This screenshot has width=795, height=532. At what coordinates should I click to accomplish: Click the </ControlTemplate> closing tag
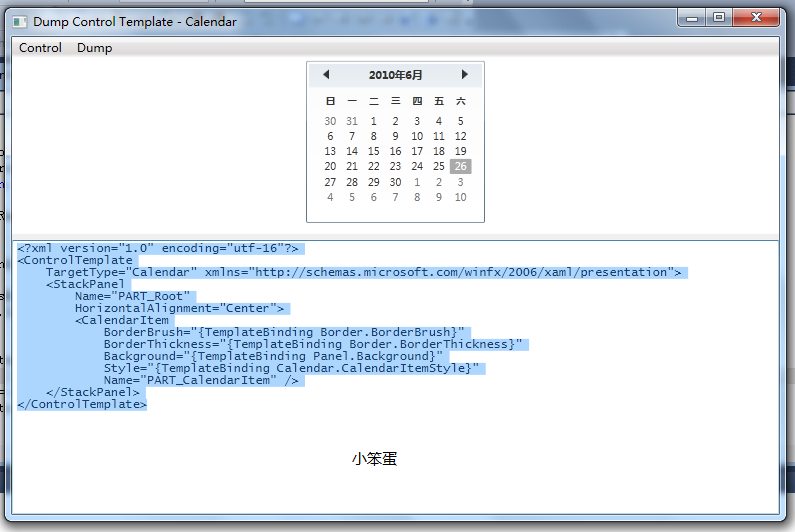(82, 405)
